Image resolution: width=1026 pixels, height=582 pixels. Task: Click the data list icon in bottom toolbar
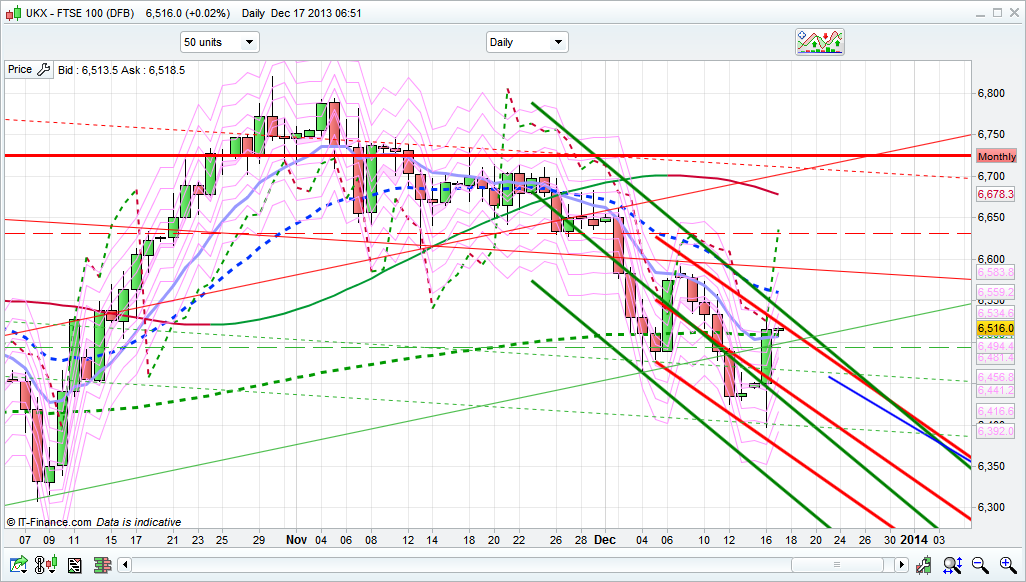[x=73, y=566]
